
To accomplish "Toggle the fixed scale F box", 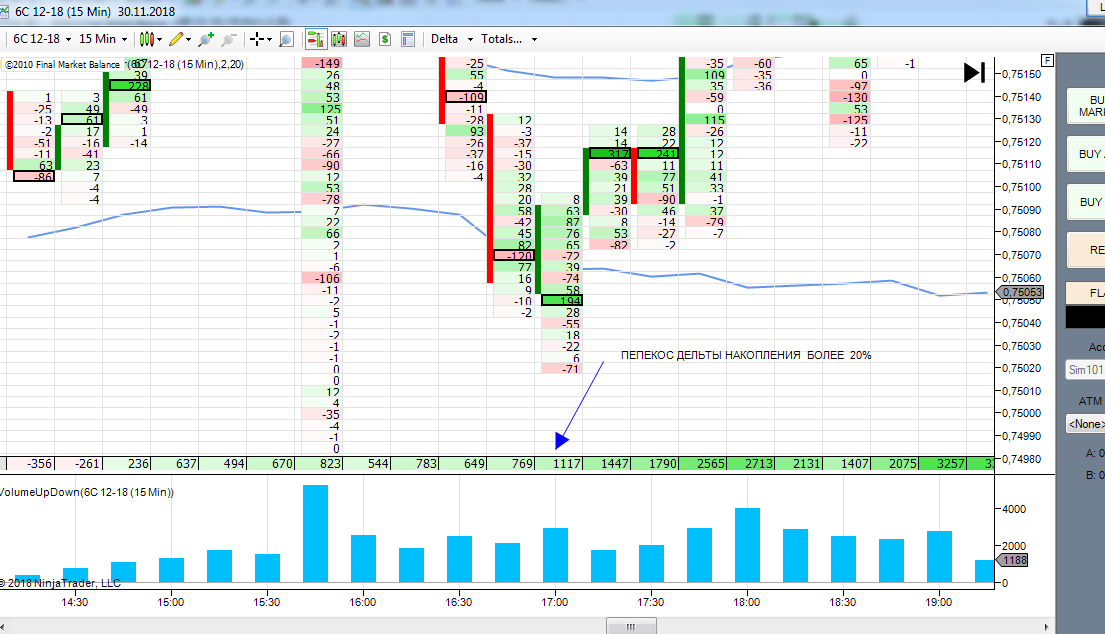I will click(x=1048, y=61).
